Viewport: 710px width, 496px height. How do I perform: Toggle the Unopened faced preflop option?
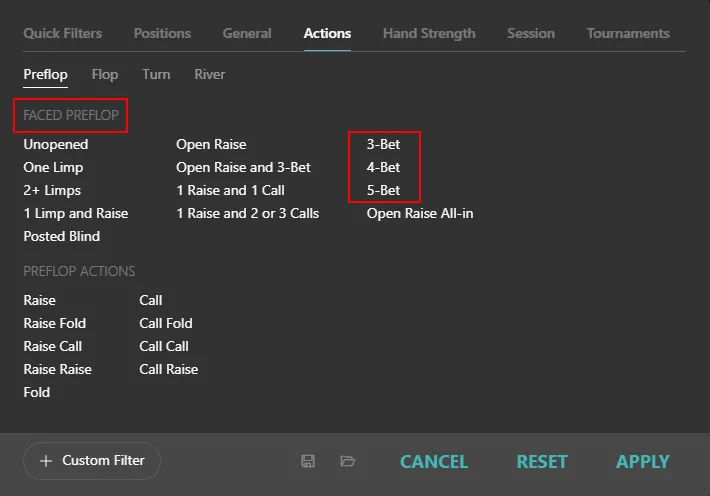(56, 144)
